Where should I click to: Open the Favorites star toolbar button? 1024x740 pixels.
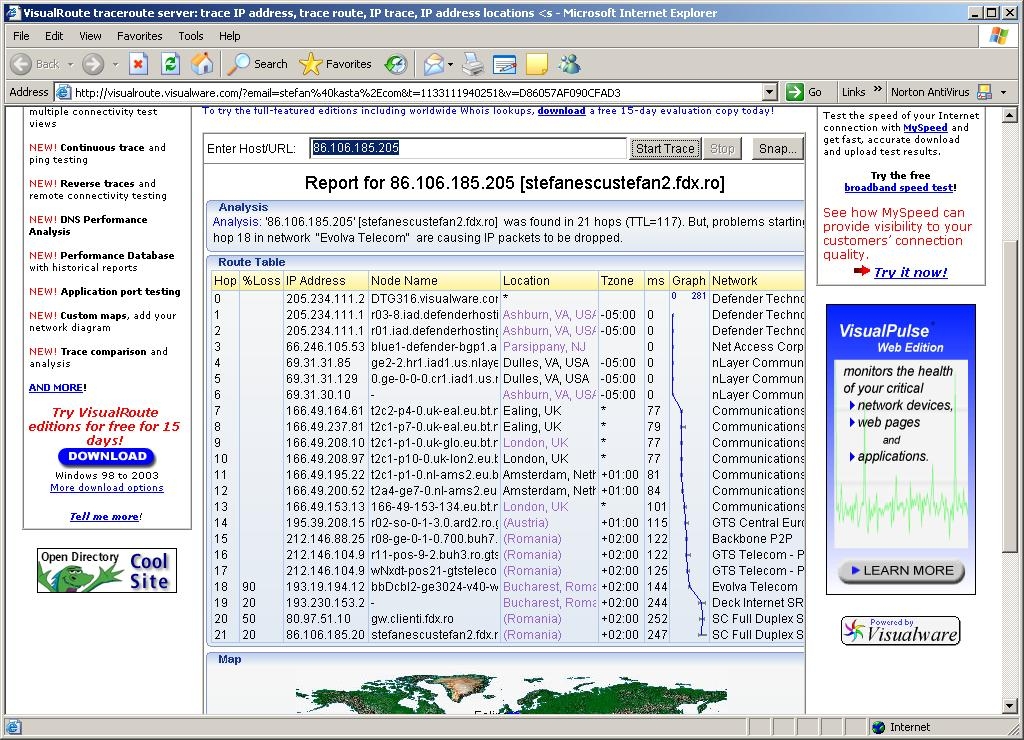[x=335, y=64]
